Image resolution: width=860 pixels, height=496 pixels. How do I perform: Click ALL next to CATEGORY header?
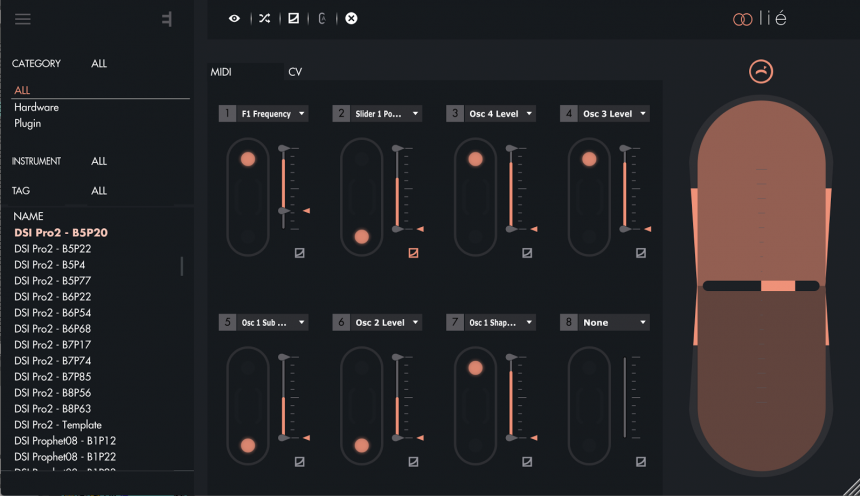(99, 64)
